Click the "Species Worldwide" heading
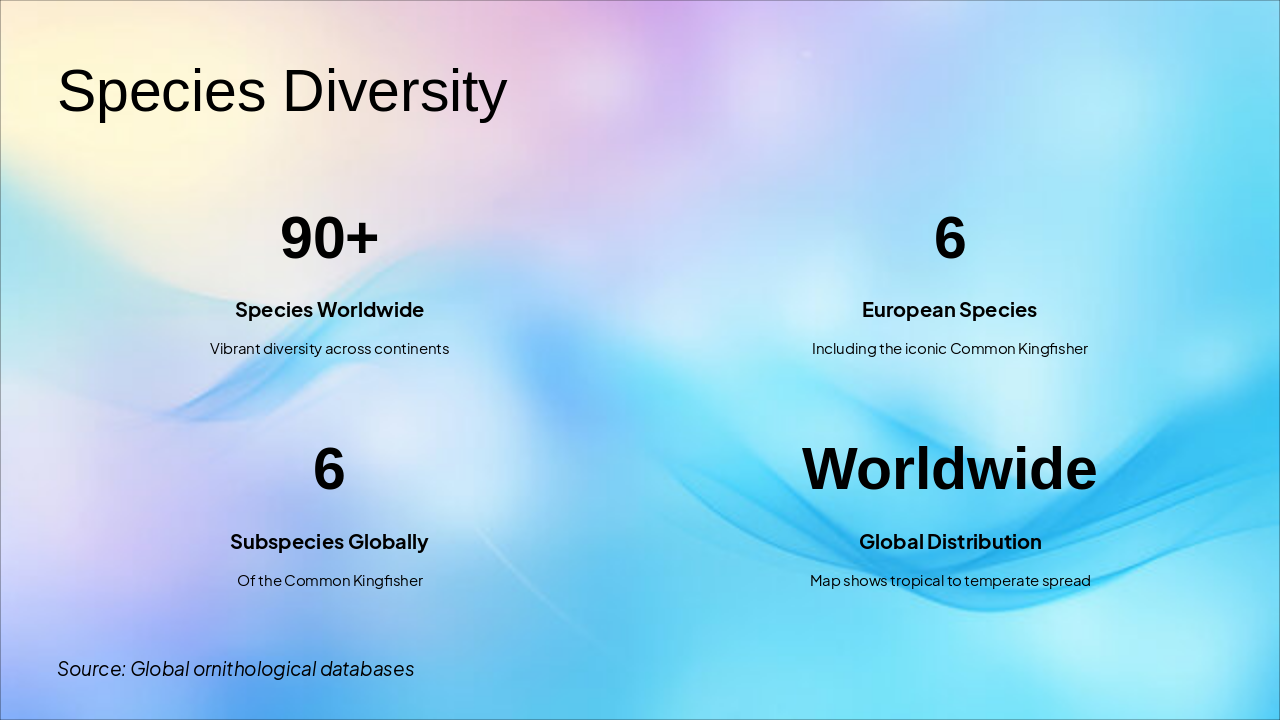The image size is (1280, 720). tap(329, 310)
